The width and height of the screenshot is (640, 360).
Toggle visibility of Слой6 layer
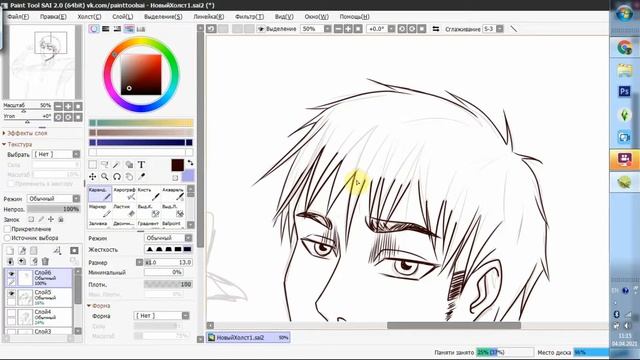point(11,273)
